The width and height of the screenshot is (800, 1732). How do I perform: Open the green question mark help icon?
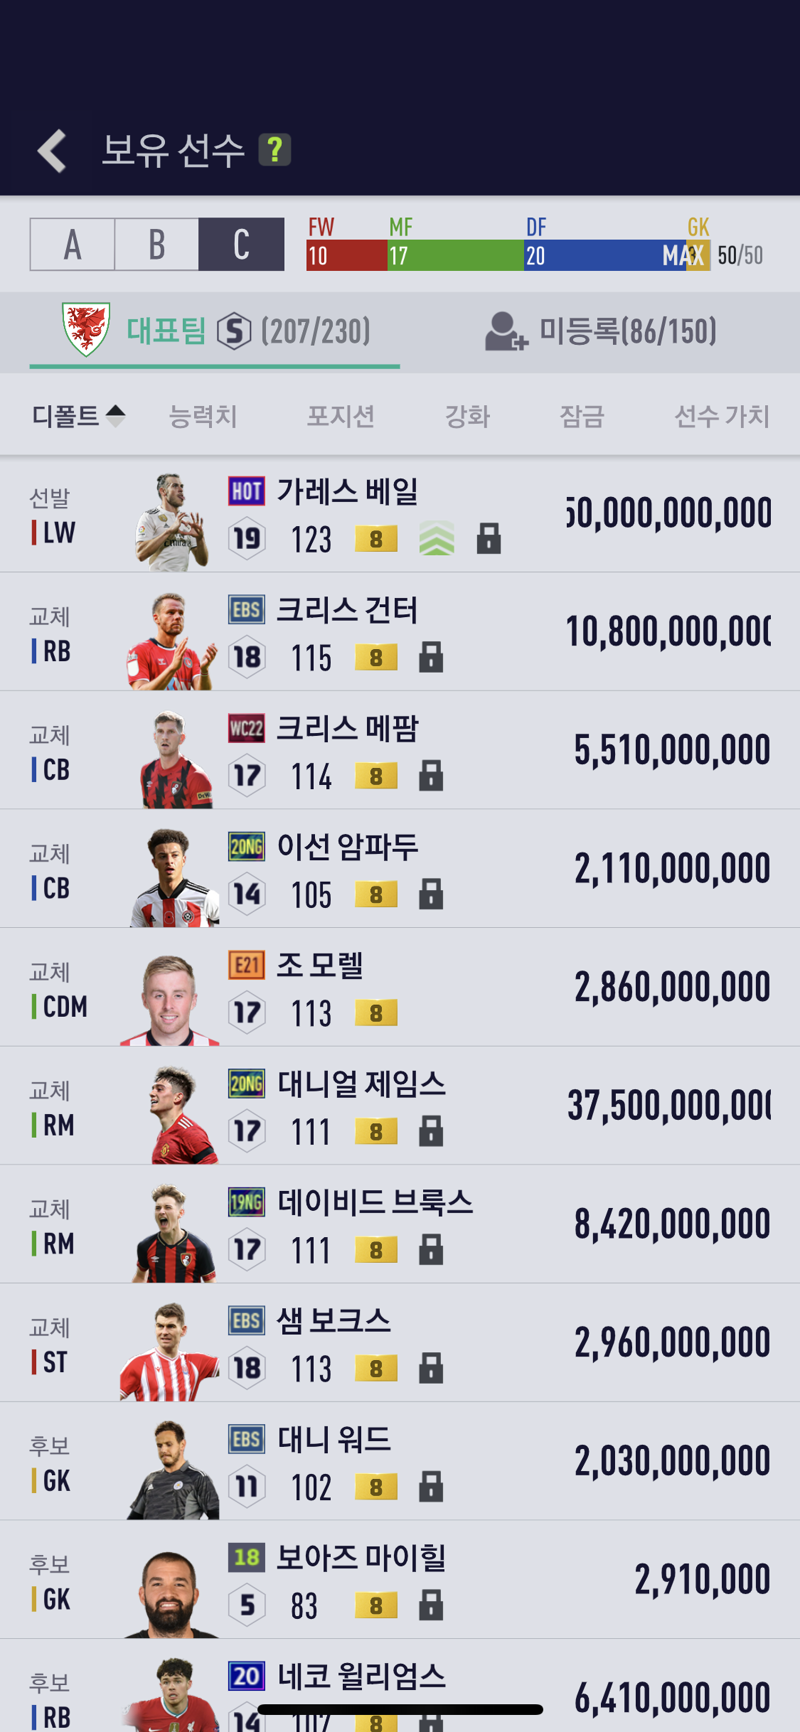pos(274,150)
